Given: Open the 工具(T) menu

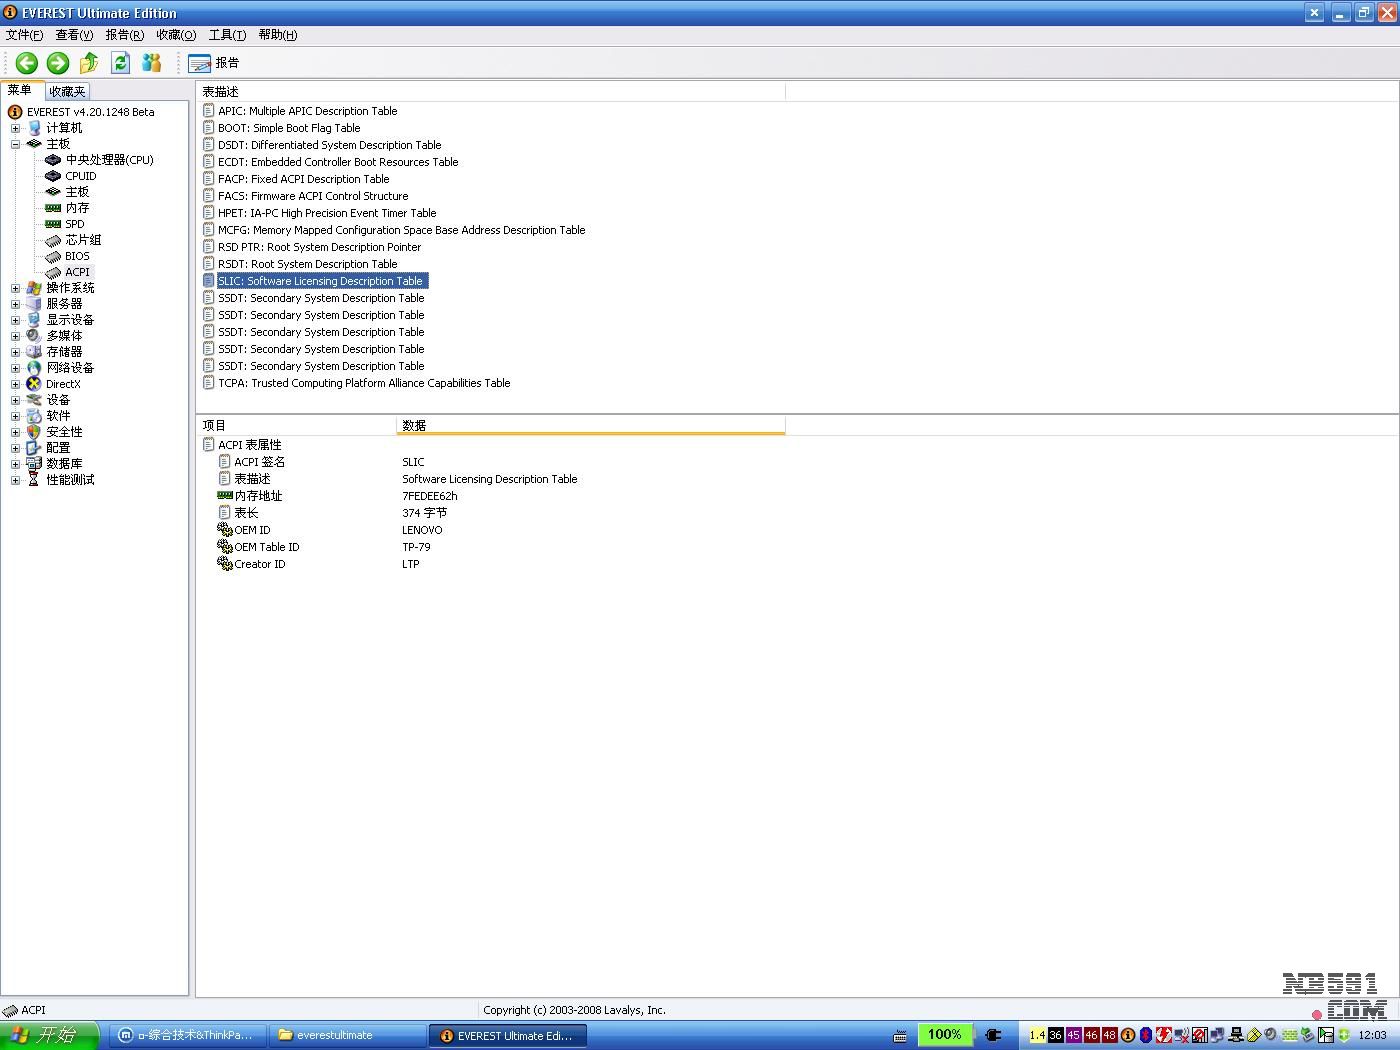Looking at the screenshot, I should click(227, 35).
